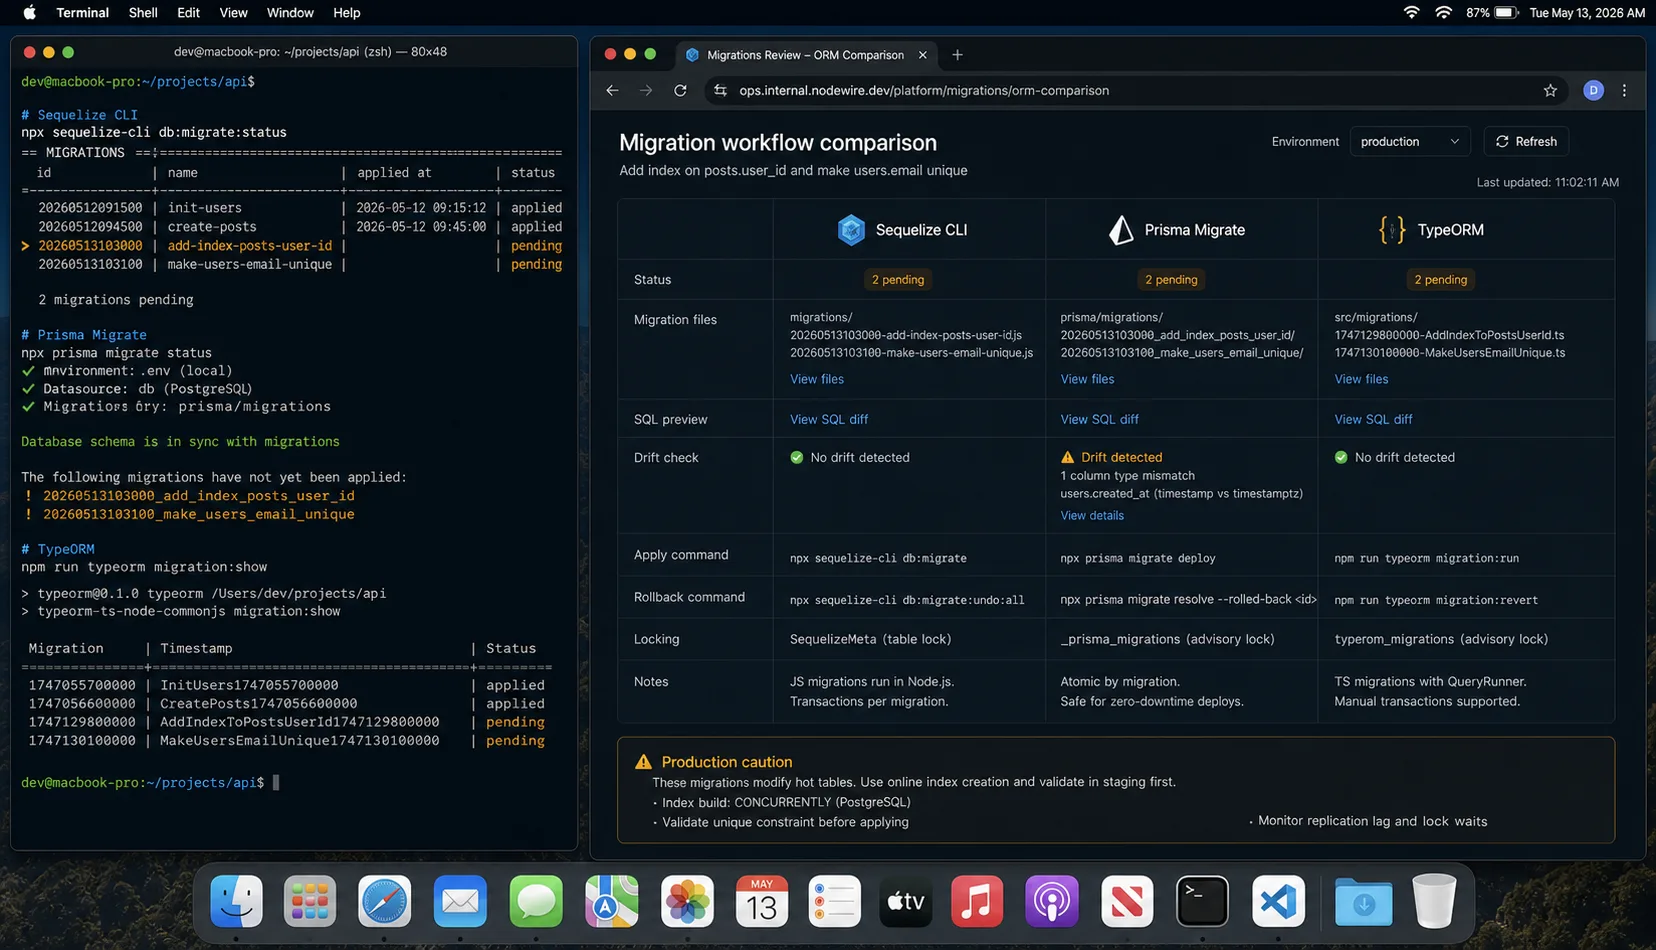Open Trash in the dock
Screen dimensions: 1656x950
click(x=1434, y=902)
